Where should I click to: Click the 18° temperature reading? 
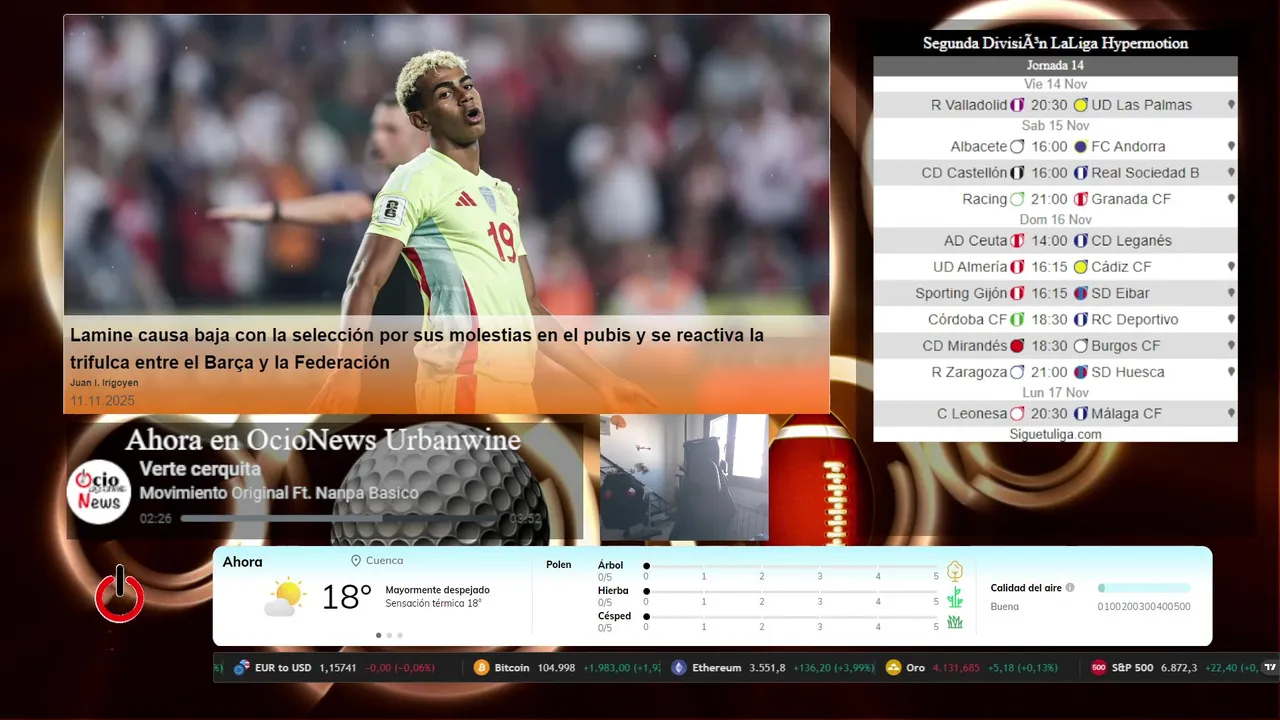tap(346, 598)
